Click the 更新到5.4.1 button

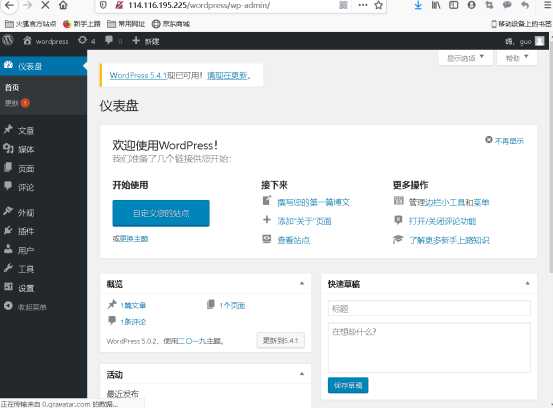(x=281, y=340)
